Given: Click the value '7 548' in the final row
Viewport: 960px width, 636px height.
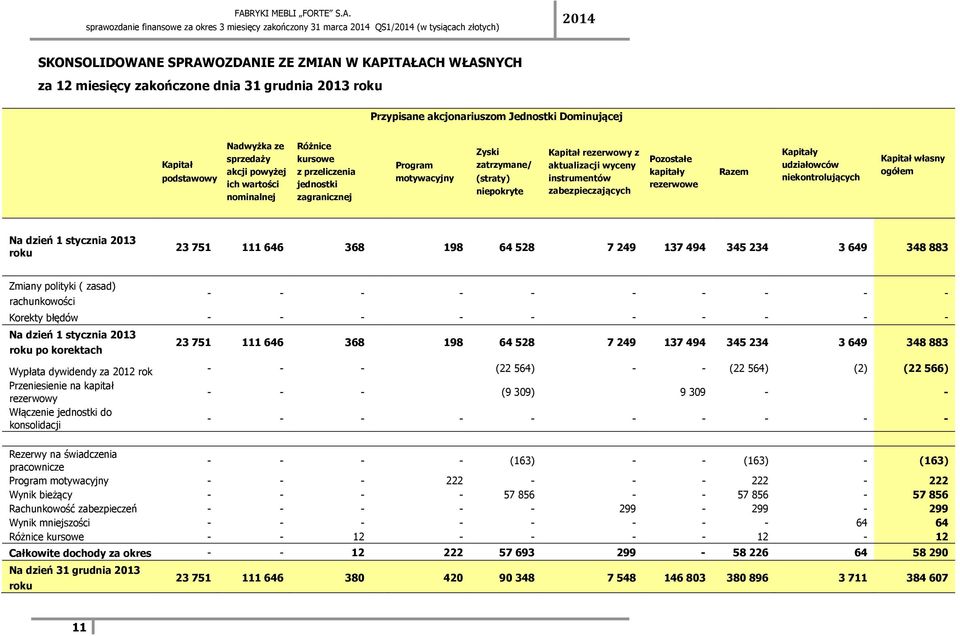Looking at the screenshot, I should [621, 577].
